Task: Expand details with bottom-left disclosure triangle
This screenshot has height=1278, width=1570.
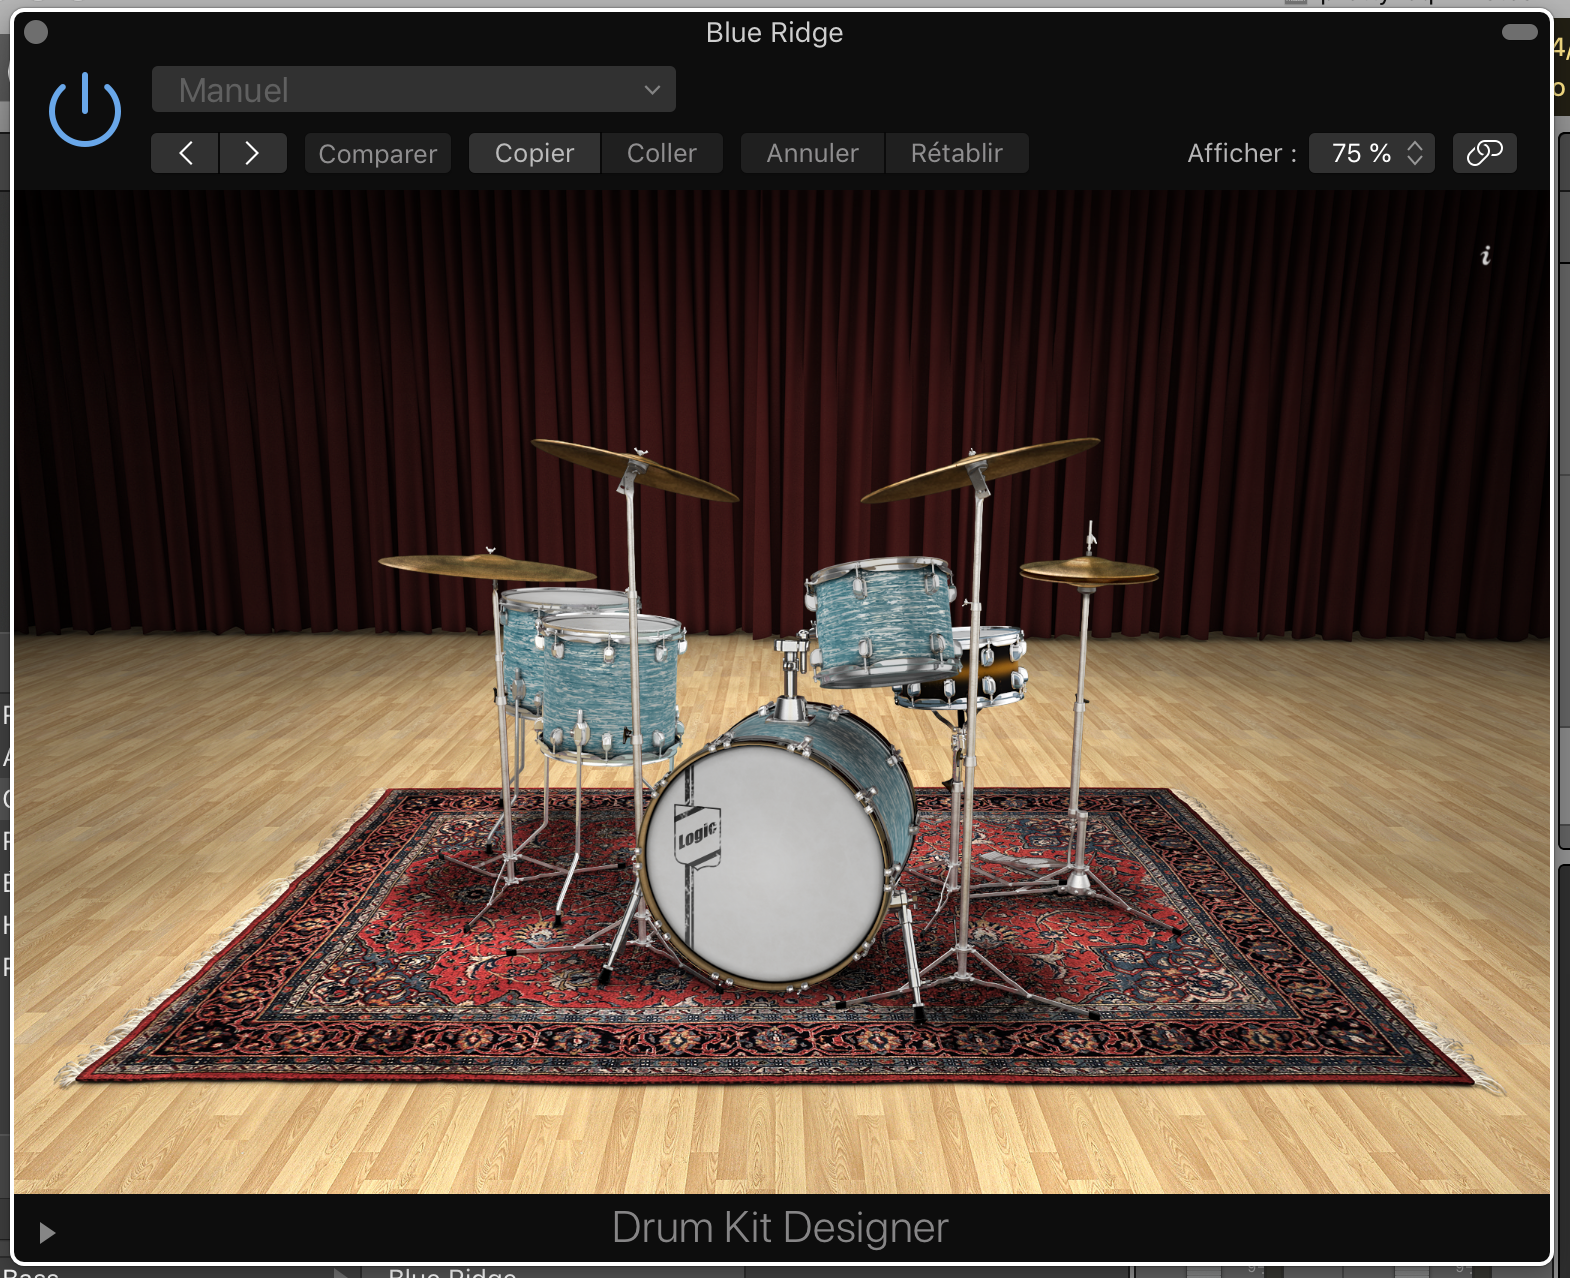Action: pyautogui.click(x=46, y=1232)
